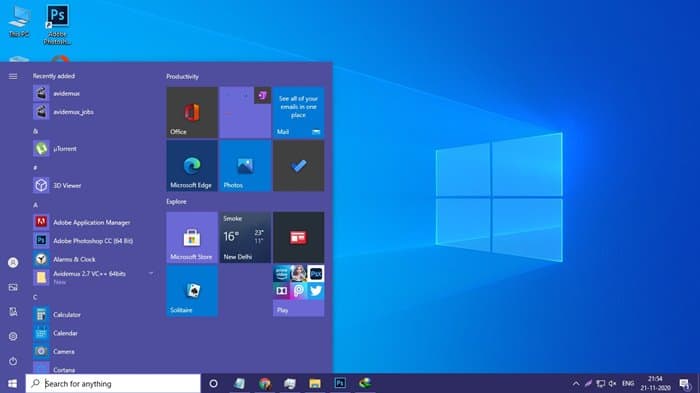Image resolution: width=700 pixels, height=393 pixels.
Task: Click the # section header
Action: click(x=35, y=168)
